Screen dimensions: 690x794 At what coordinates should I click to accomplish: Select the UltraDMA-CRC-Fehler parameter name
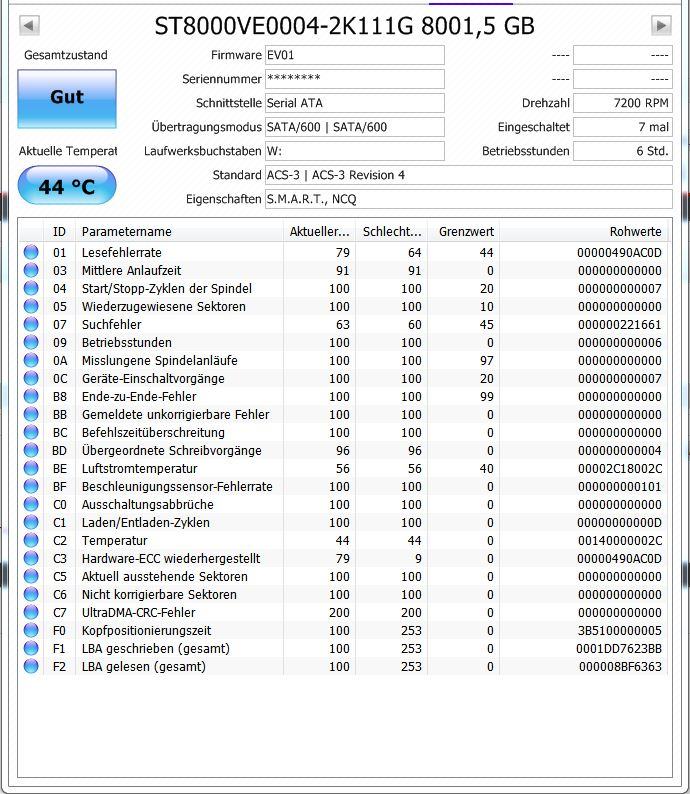138,612
